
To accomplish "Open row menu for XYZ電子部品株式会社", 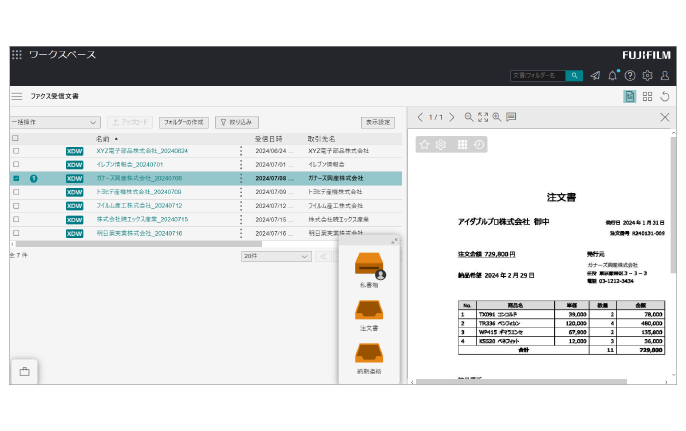I will (241, 151).
